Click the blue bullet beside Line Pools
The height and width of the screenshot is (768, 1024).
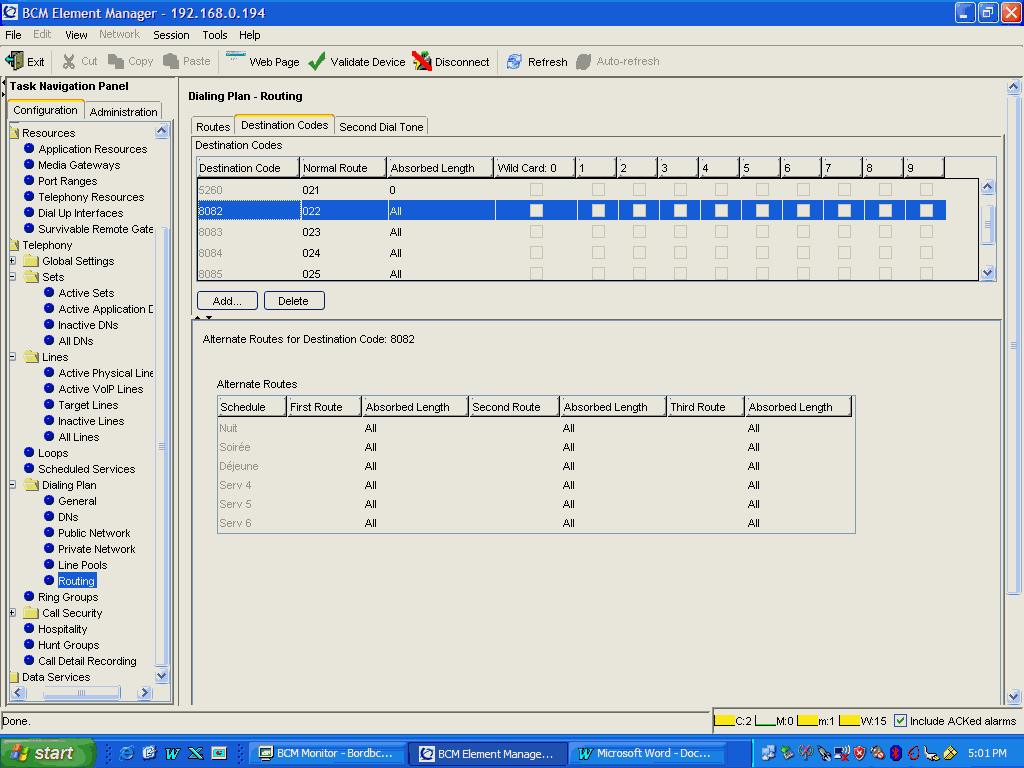pyautogui.click(x=49, y=564)
